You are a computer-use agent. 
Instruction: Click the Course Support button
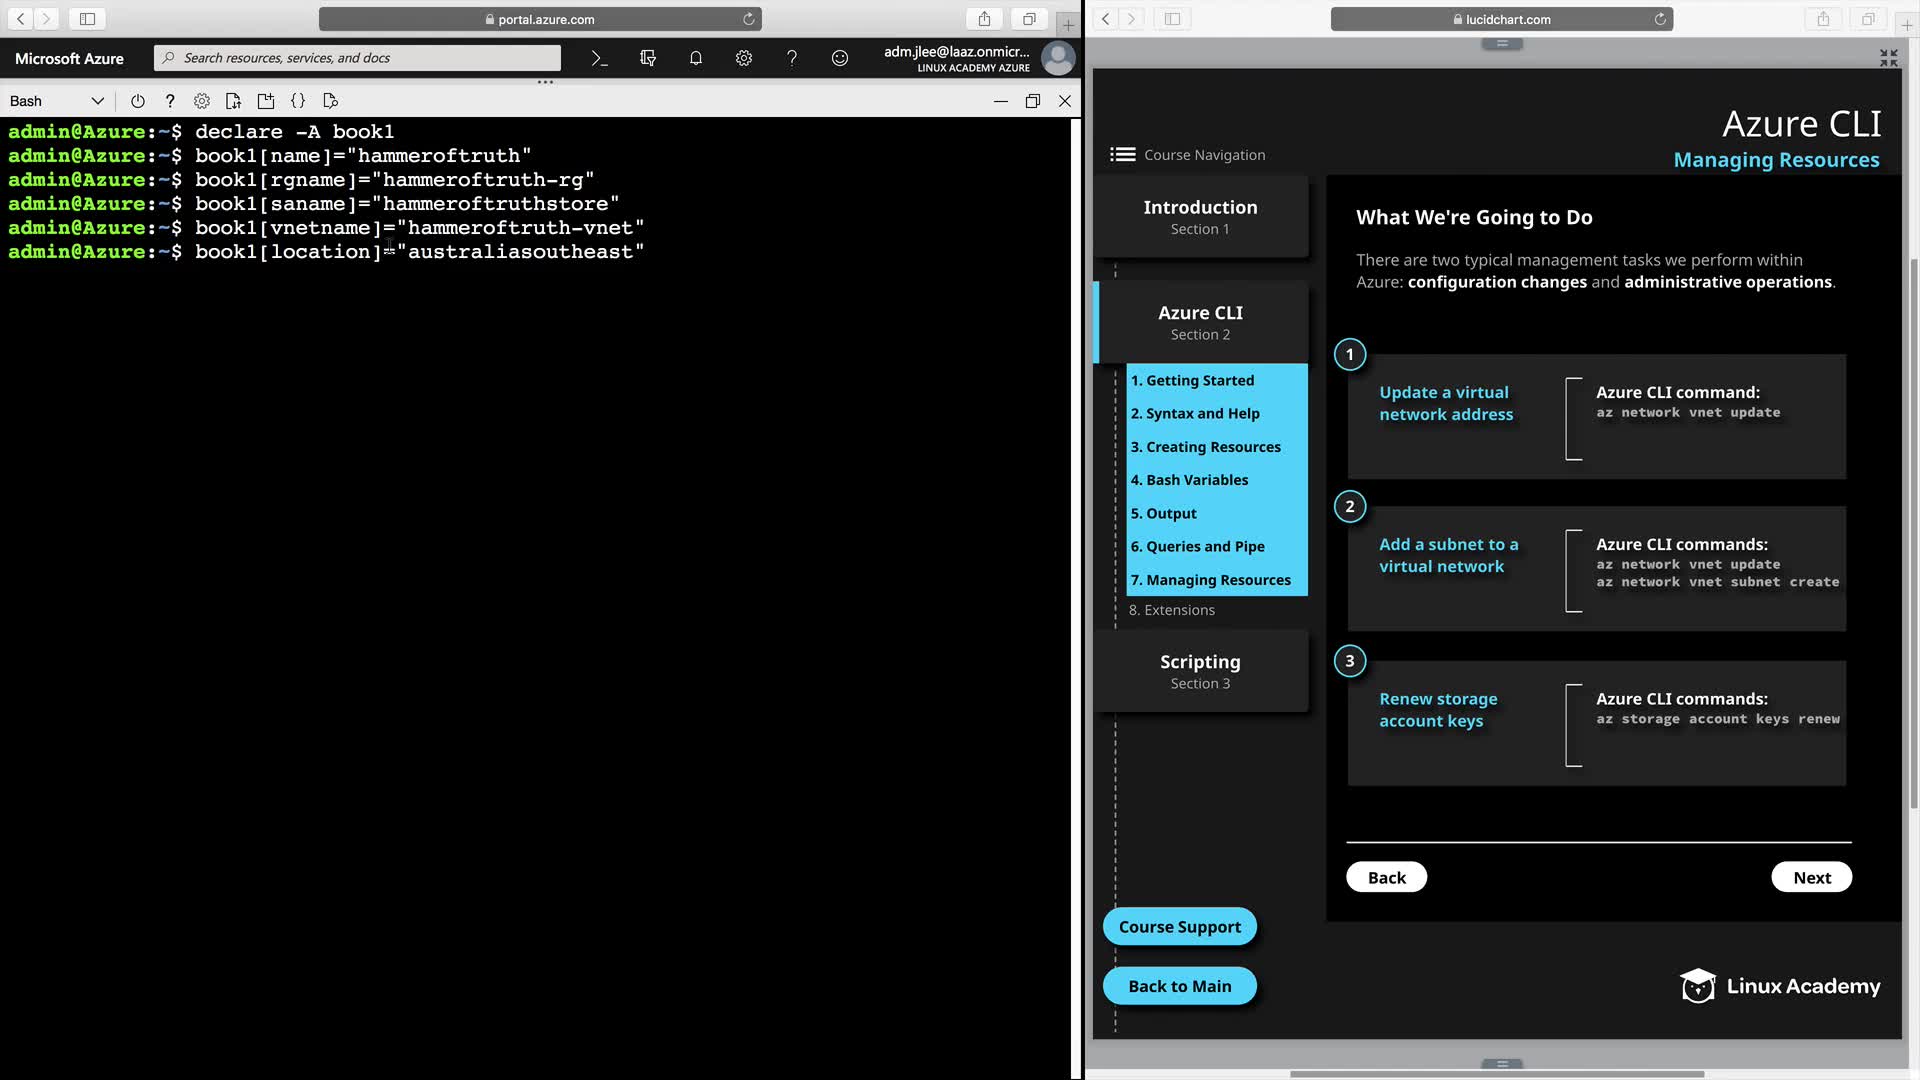click(1179, 926)
